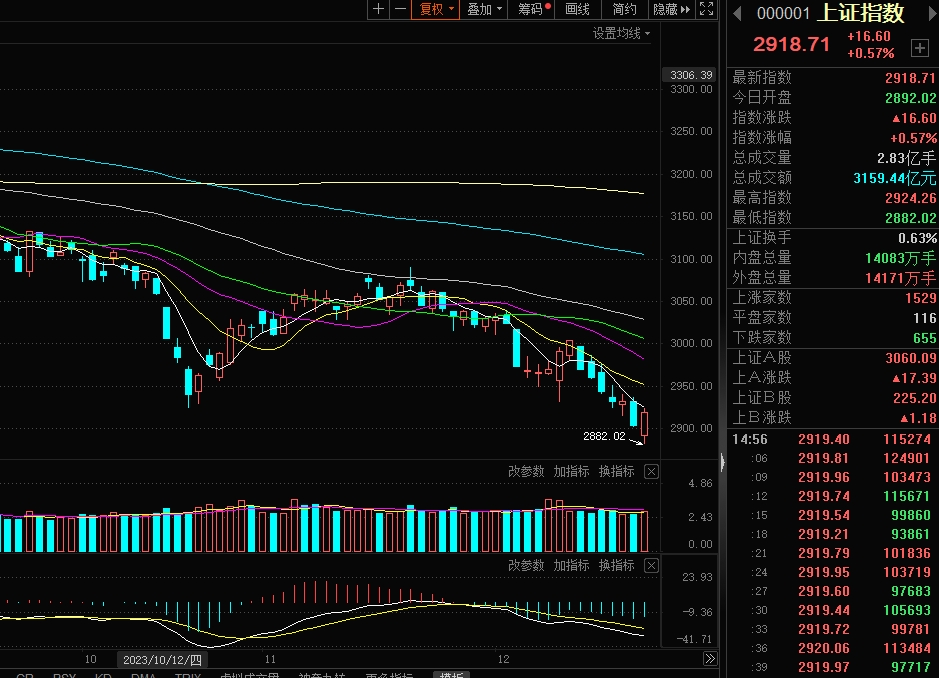Toggle the 隐藏 hide panel button

(x=671, y=9)
